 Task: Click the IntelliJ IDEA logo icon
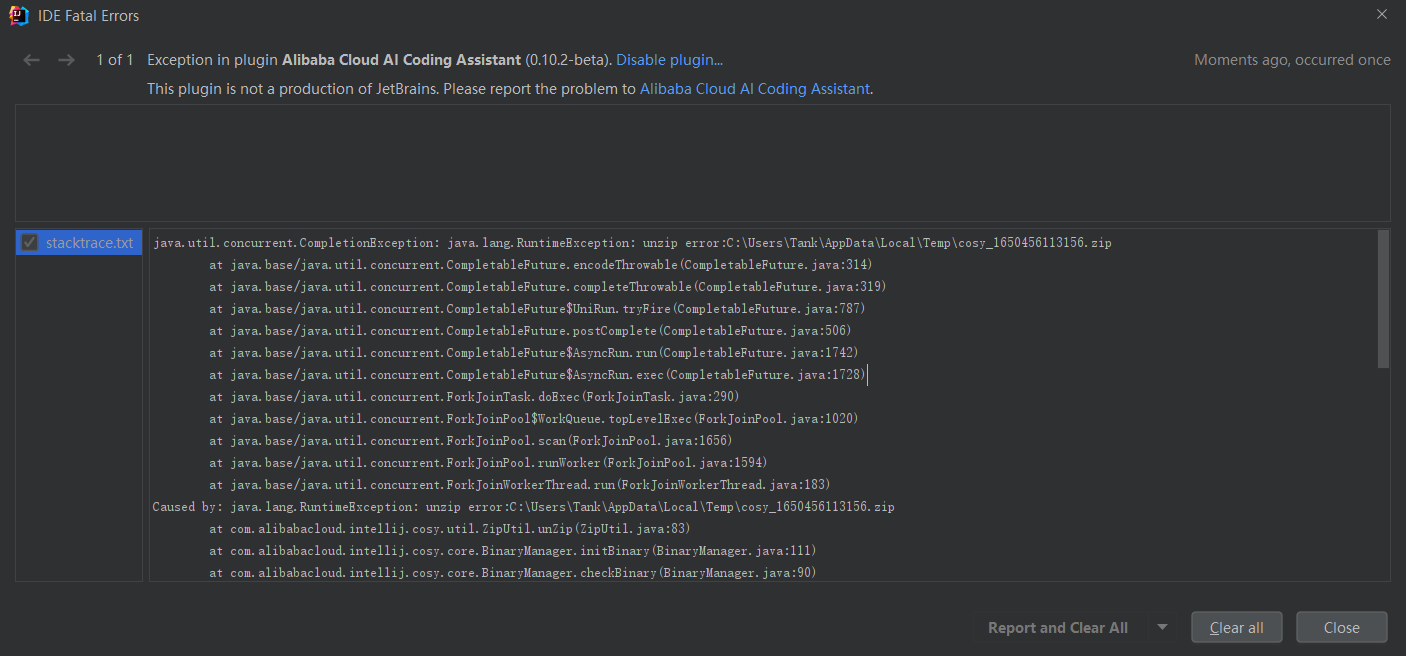pyautogui.click(x=19, y=15)
